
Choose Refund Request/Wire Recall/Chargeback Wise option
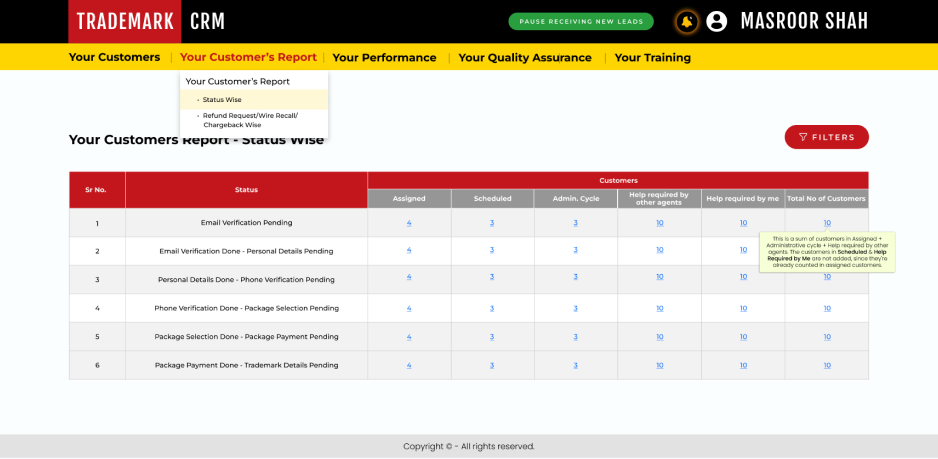249,120
